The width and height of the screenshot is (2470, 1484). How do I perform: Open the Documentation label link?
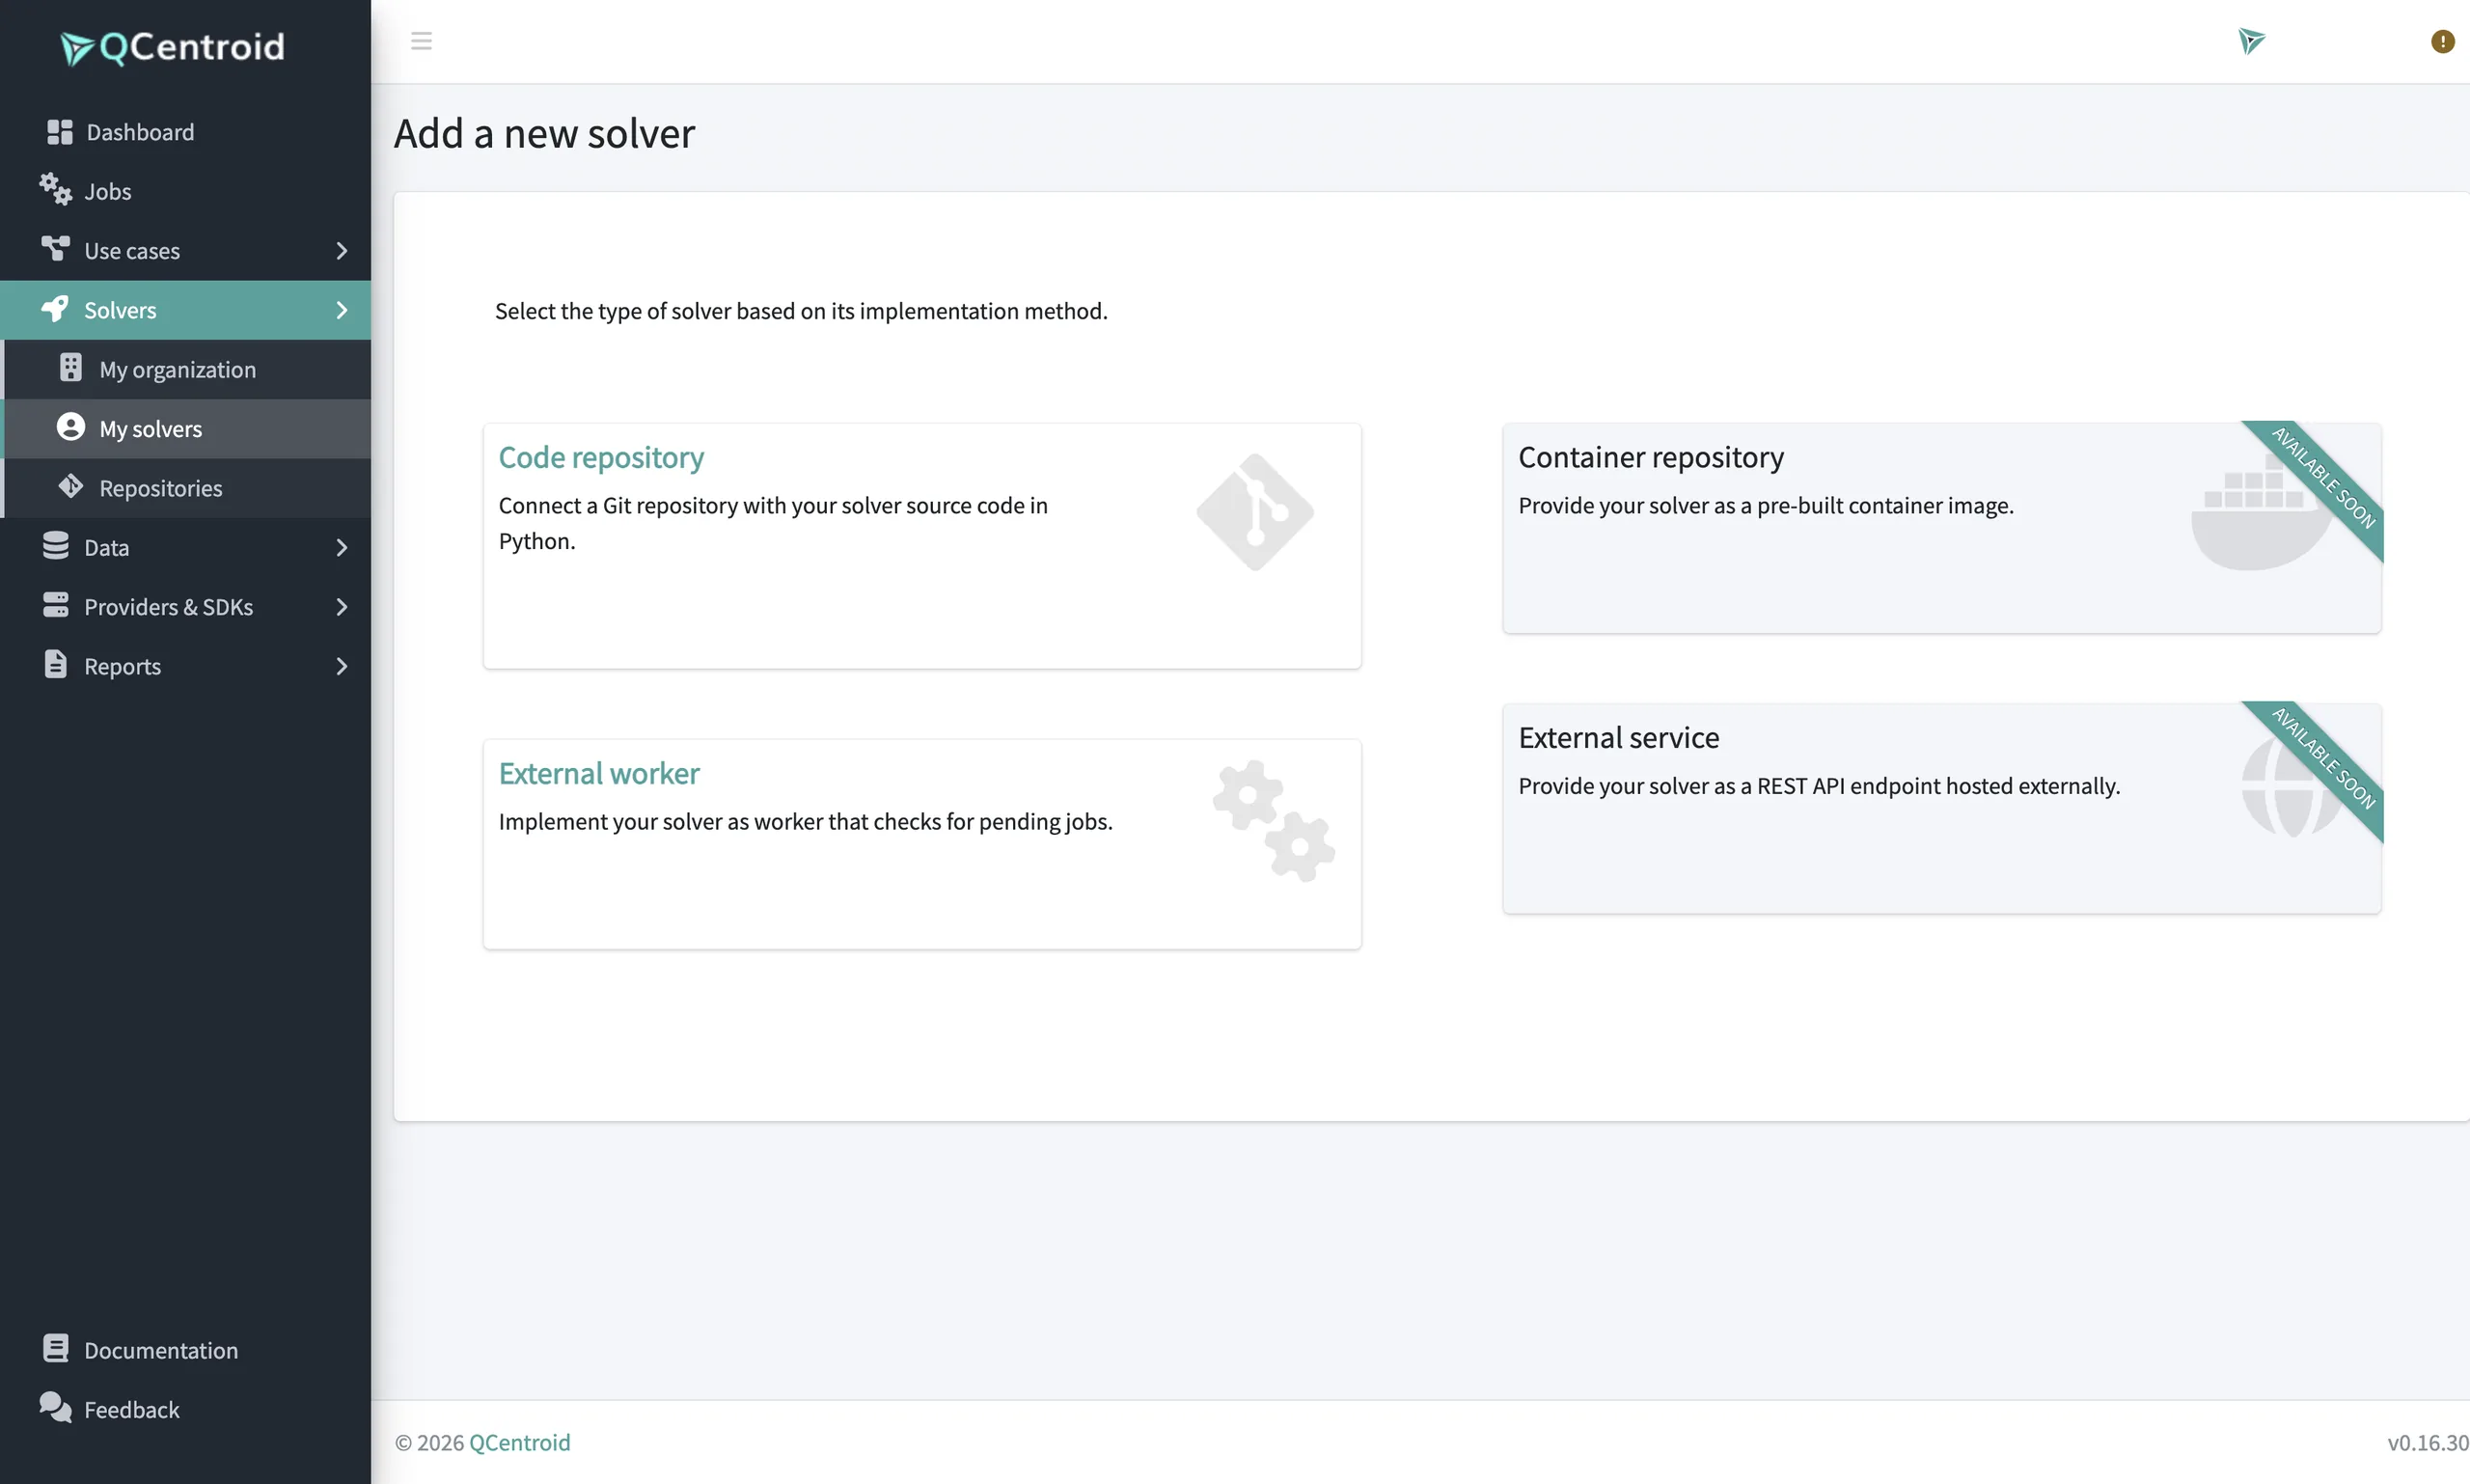pyautogui.click(x=161, y=1350)
